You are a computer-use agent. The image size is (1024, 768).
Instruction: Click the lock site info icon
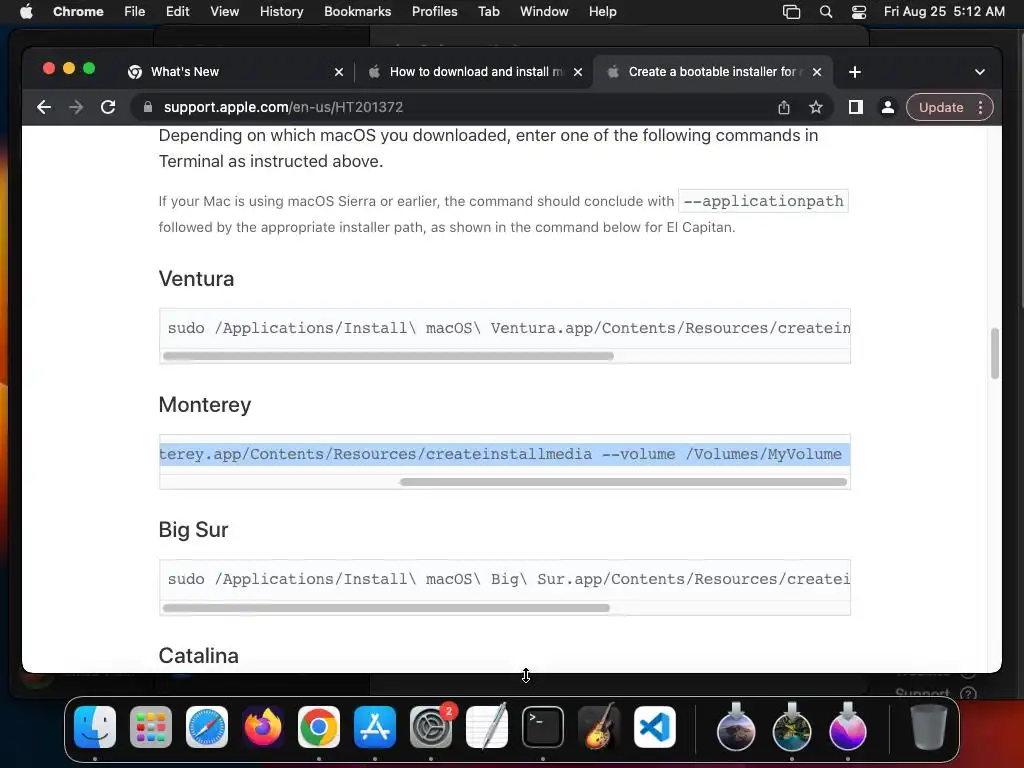[x=148, y=107]
